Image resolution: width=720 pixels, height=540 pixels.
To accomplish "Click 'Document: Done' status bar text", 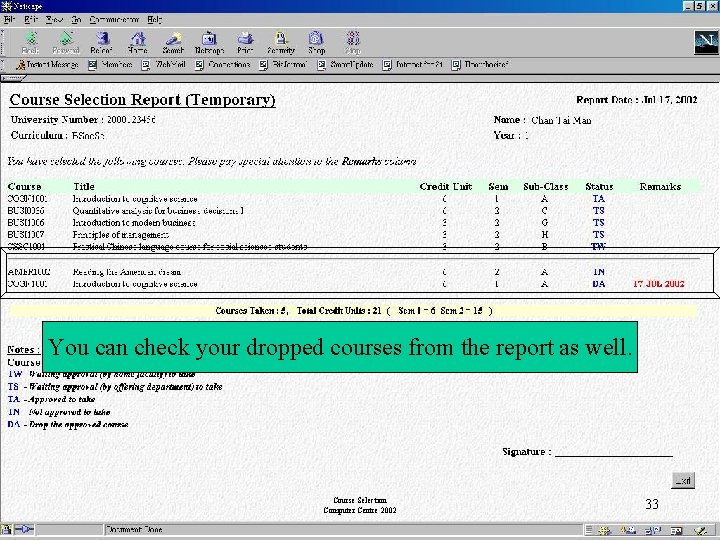I will pos(134,529).
